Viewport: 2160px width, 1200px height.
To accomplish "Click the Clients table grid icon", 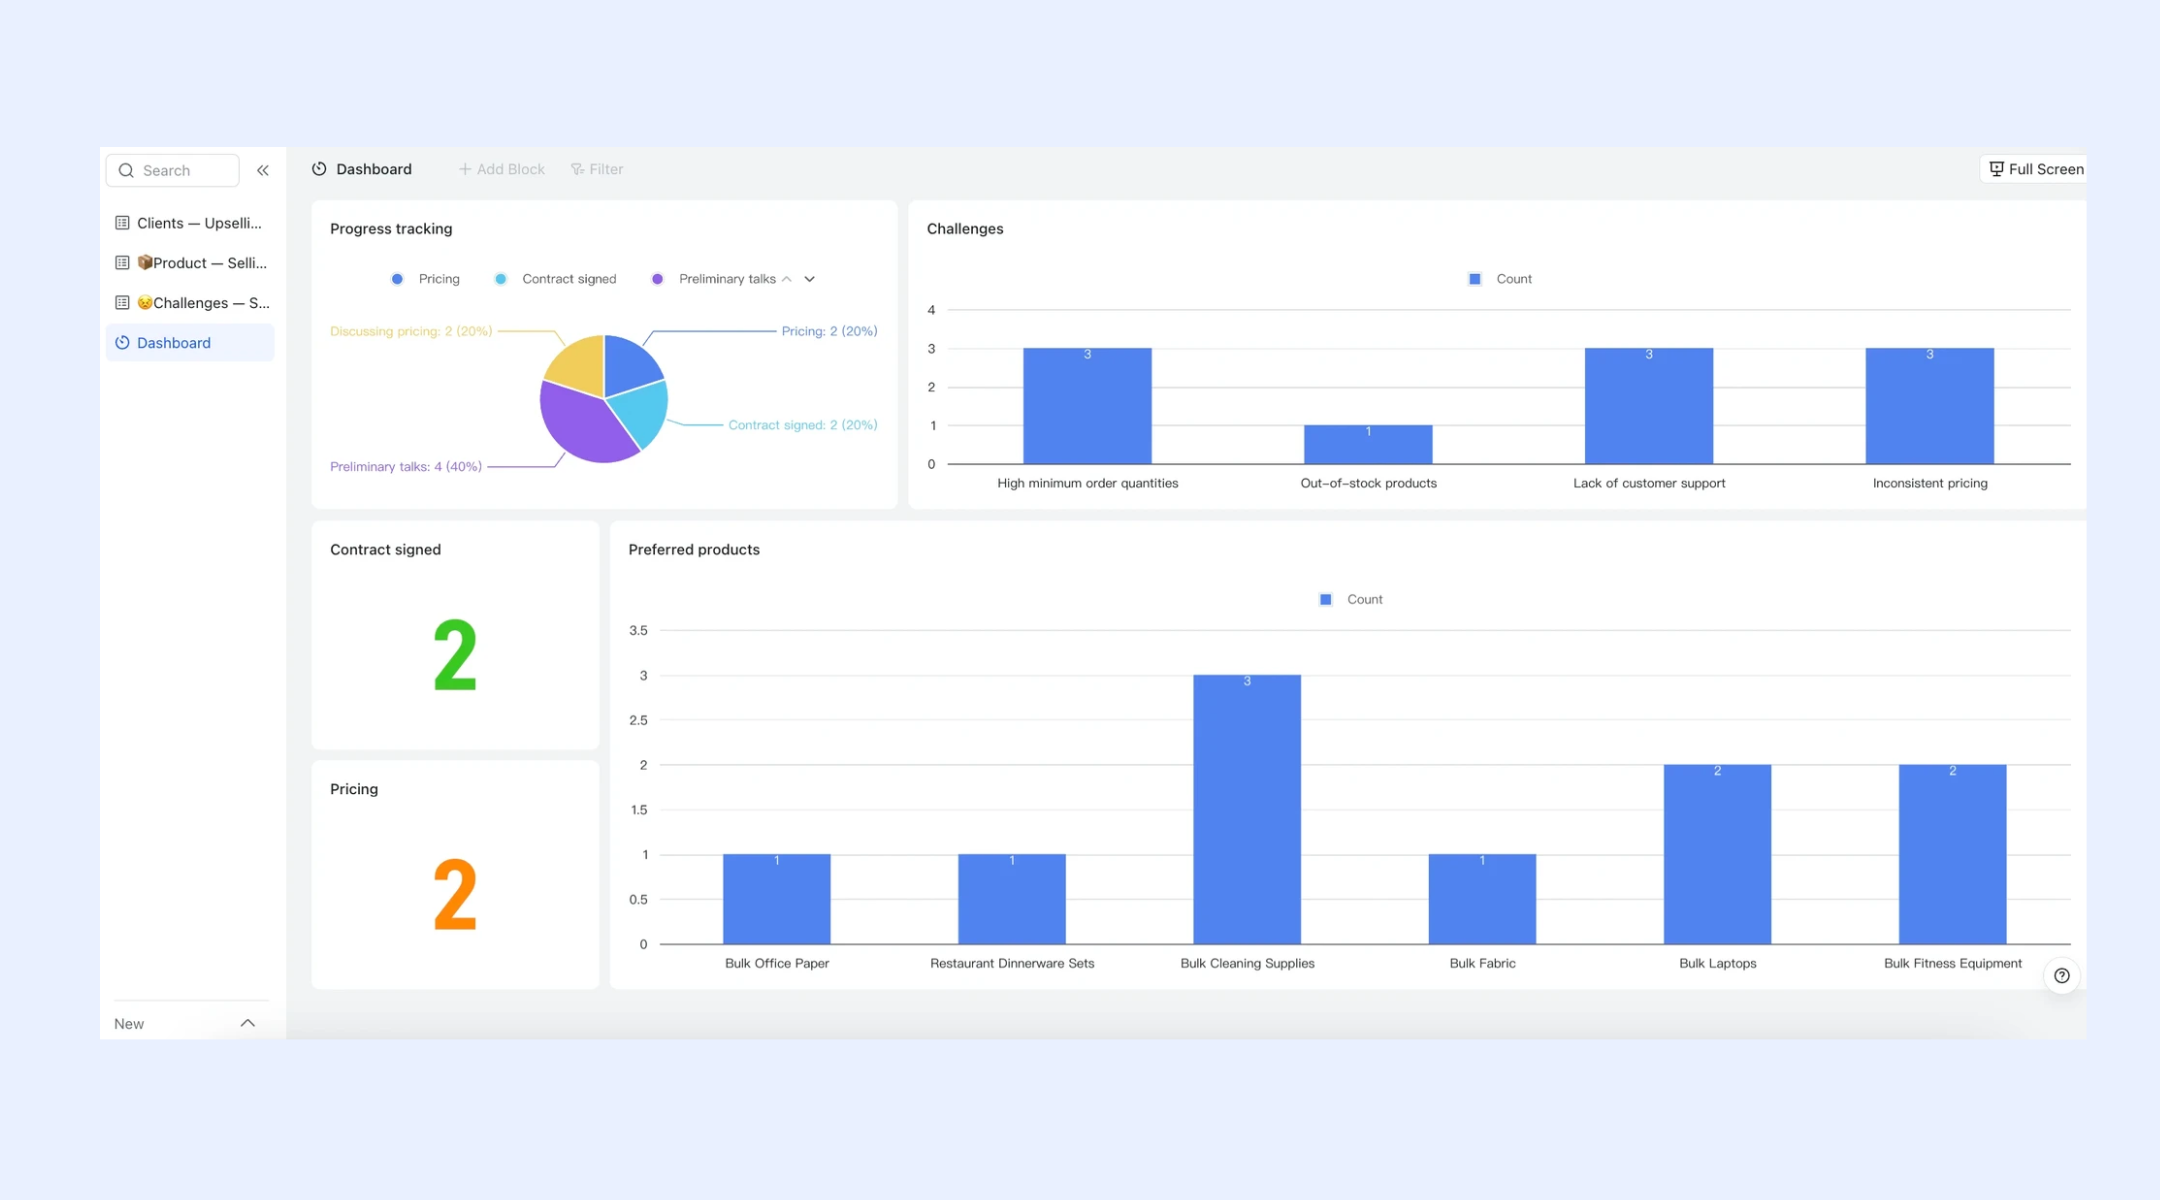I will 122,223.
